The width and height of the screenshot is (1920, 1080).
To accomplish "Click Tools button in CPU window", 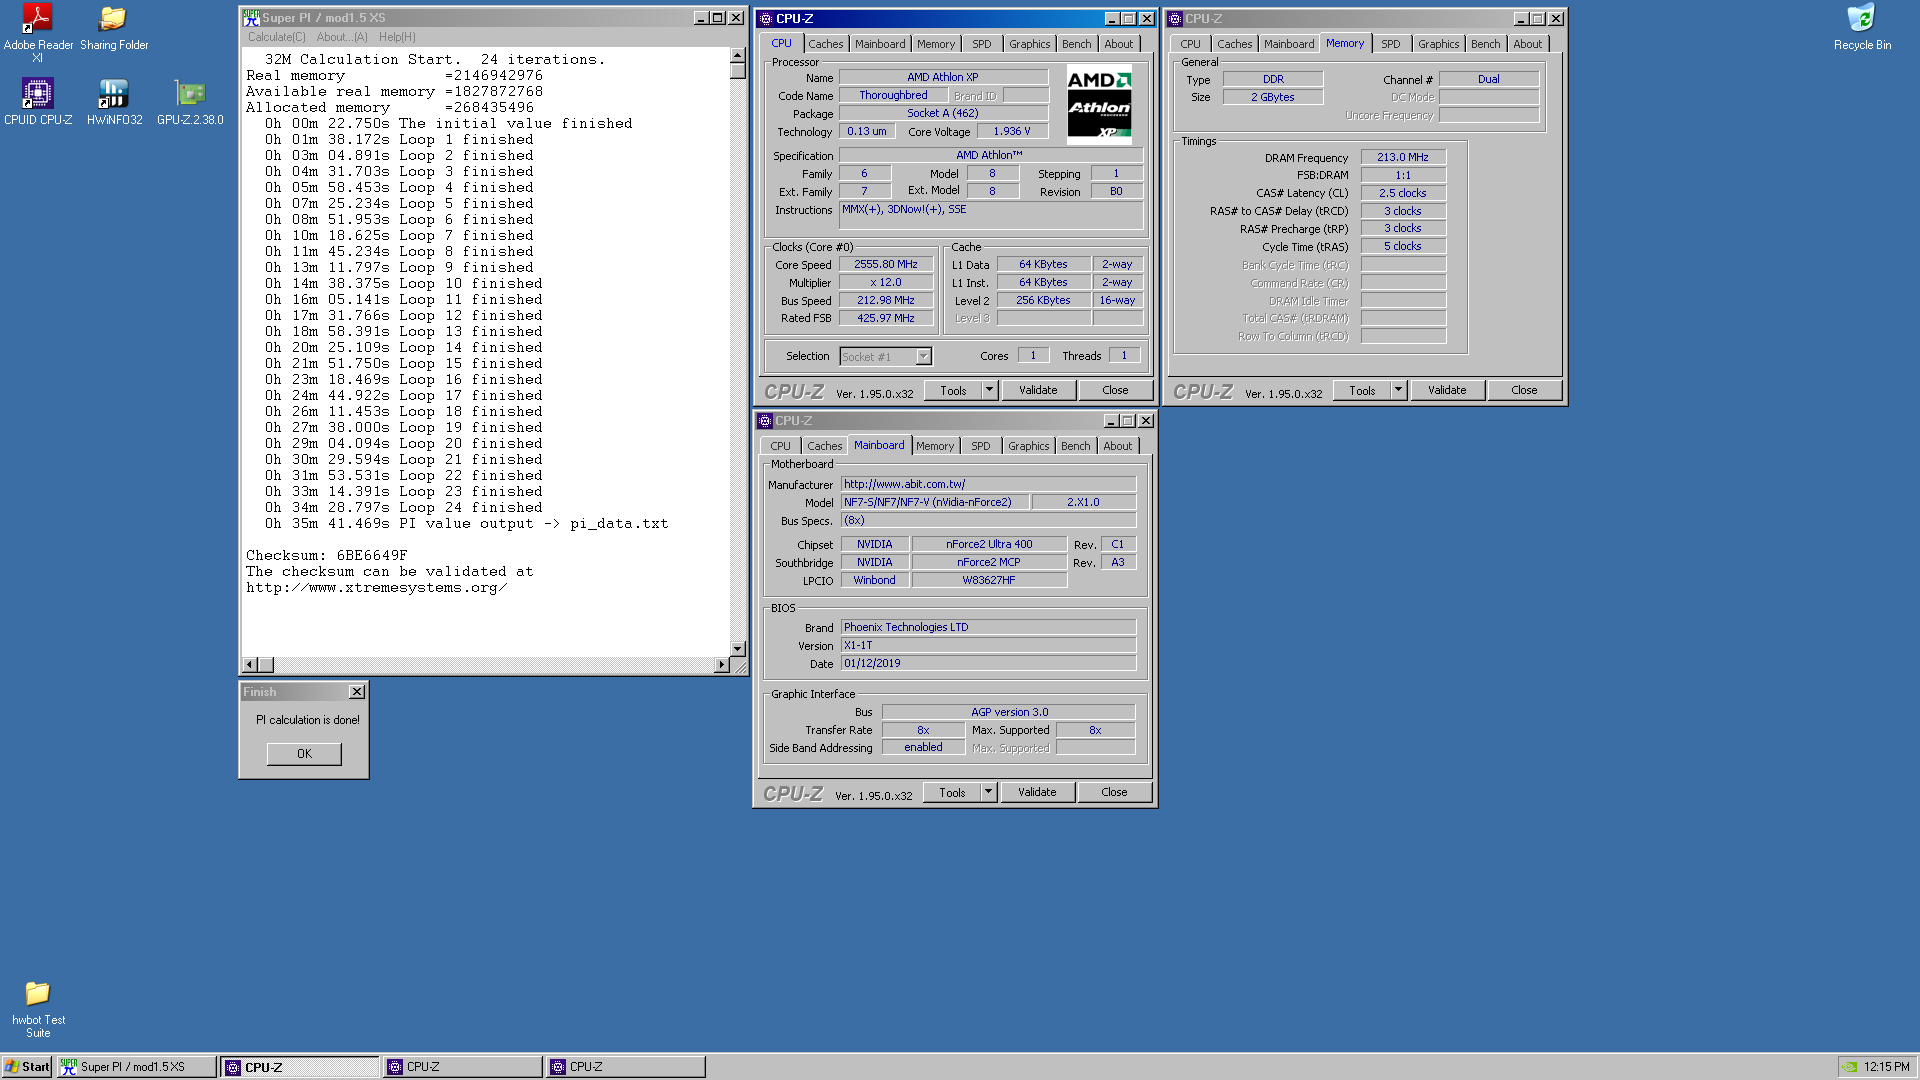I will pyautogui.click(x=953, y=390).
